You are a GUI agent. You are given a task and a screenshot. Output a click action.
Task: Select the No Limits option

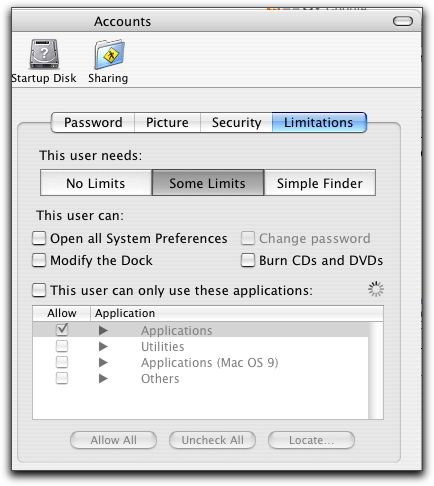click(96, 183)
